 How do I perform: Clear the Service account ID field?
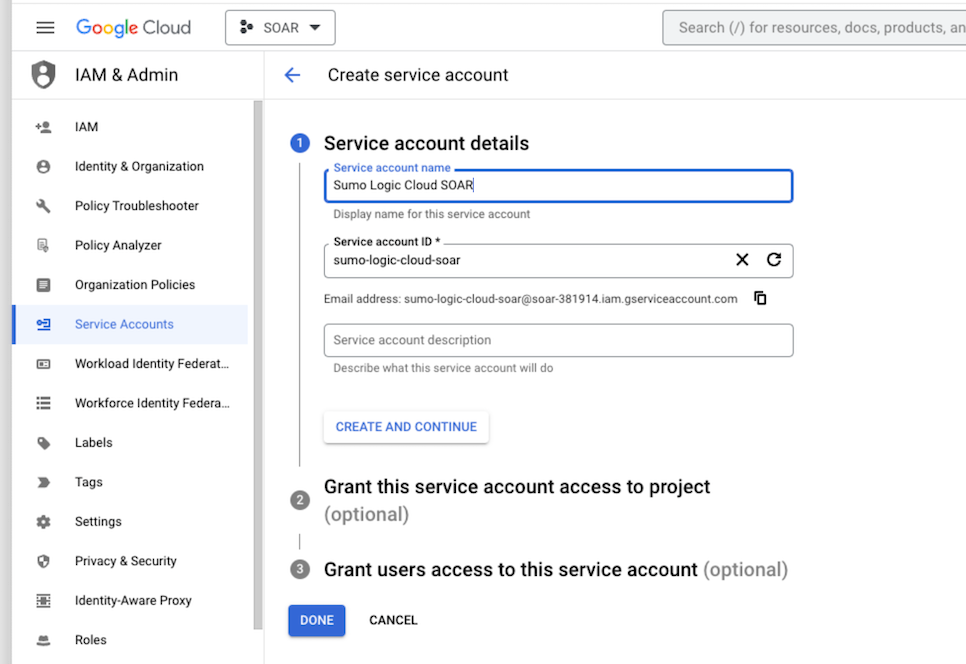(742, 259)
